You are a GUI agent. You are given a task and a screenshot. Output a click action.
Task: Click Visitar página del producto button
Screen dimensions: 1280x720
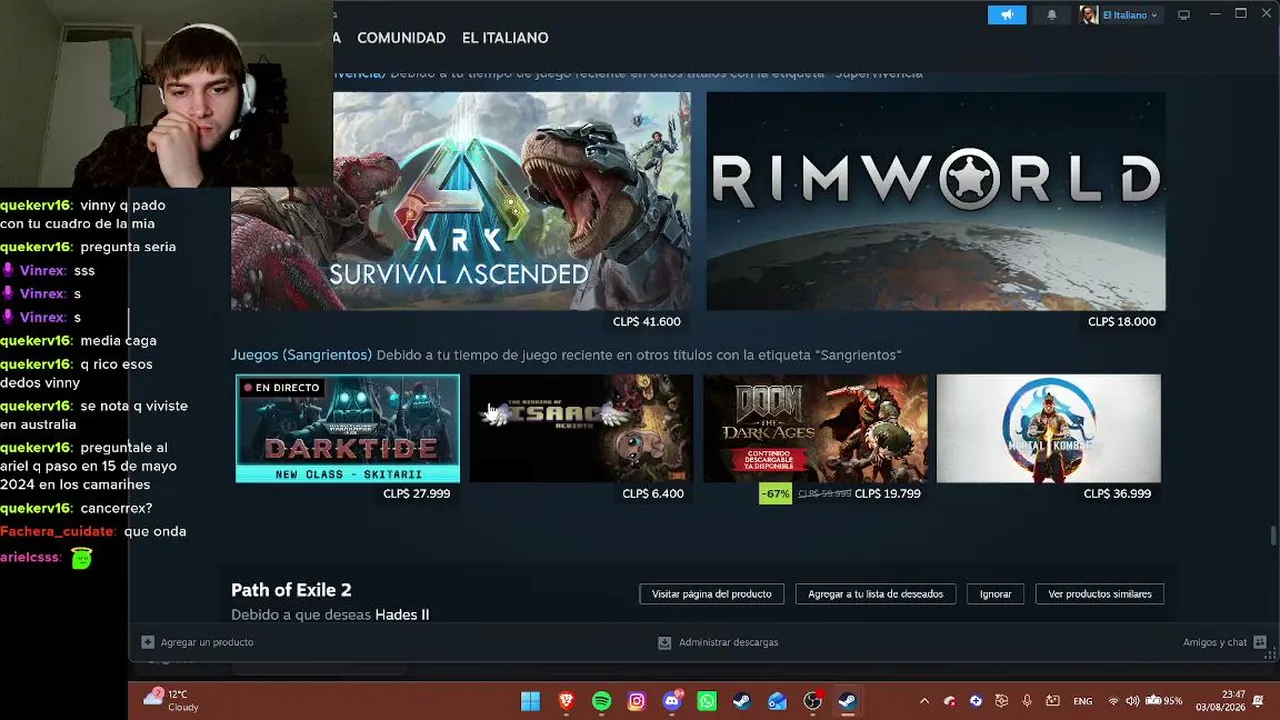coord(712,594)
